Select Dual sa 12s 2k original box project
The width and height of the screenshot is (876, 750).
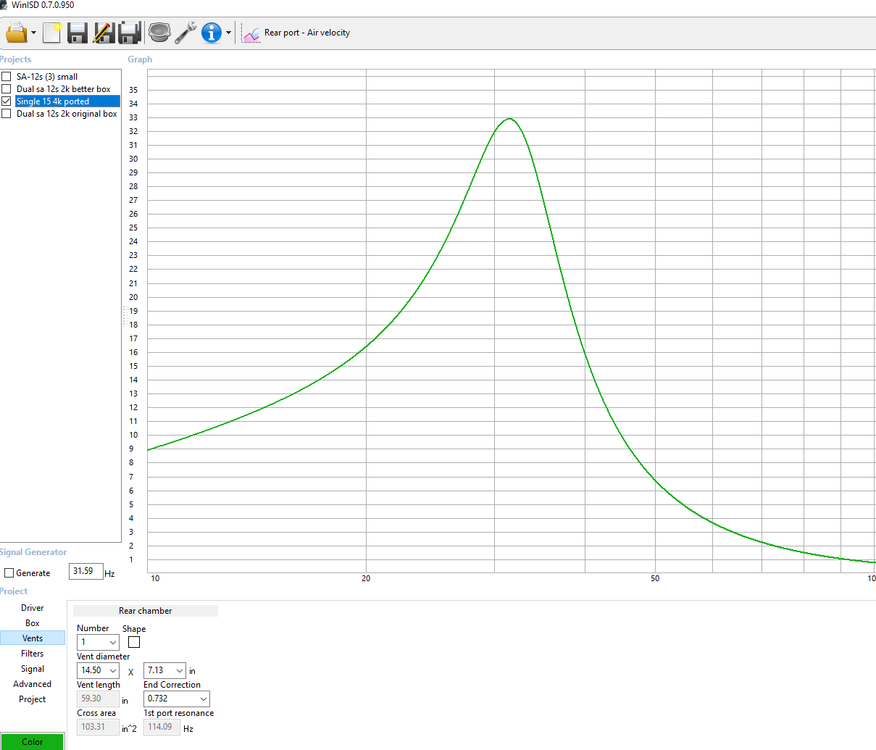pyautogui.click(x=66, y=113)
